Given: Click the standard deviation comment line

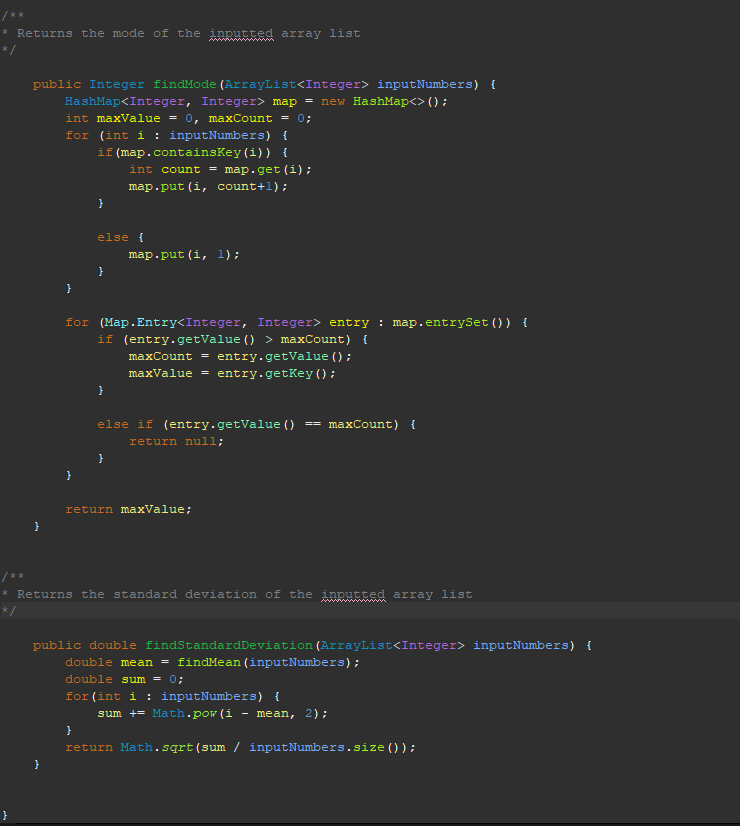Looking at the screenshot, I should (x=244, y=594).
